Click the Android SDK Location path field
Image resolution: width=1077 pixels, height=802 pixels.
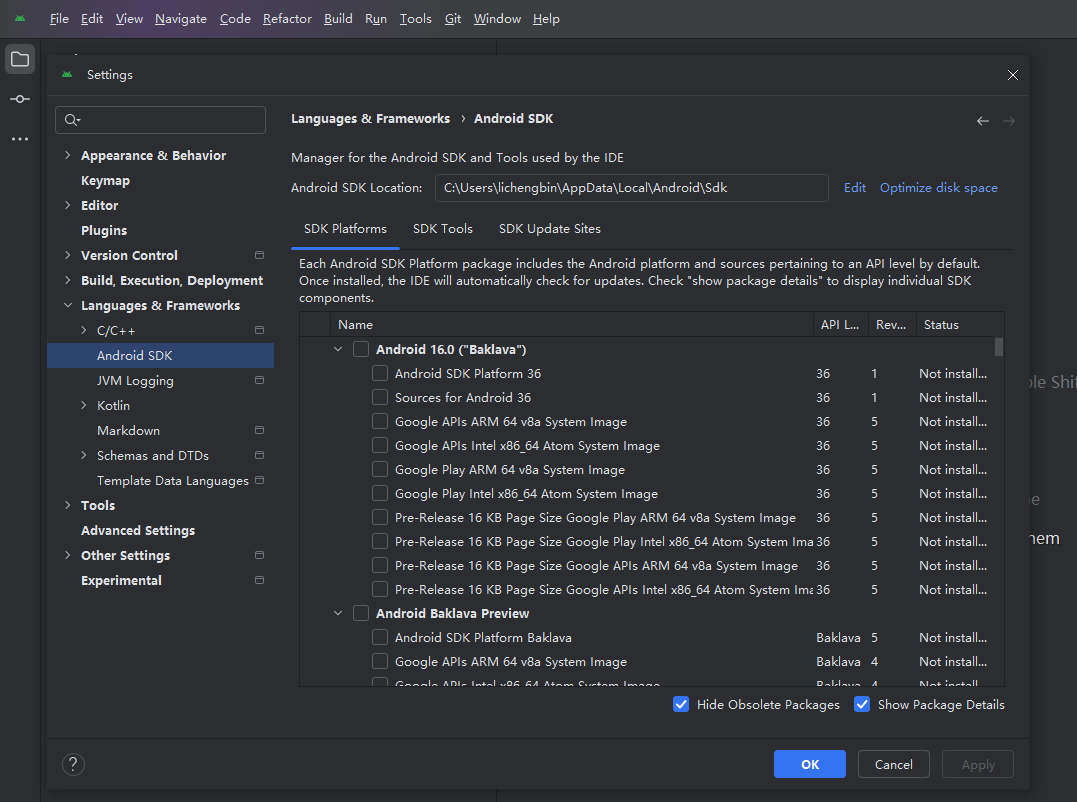tap(631, 187)
